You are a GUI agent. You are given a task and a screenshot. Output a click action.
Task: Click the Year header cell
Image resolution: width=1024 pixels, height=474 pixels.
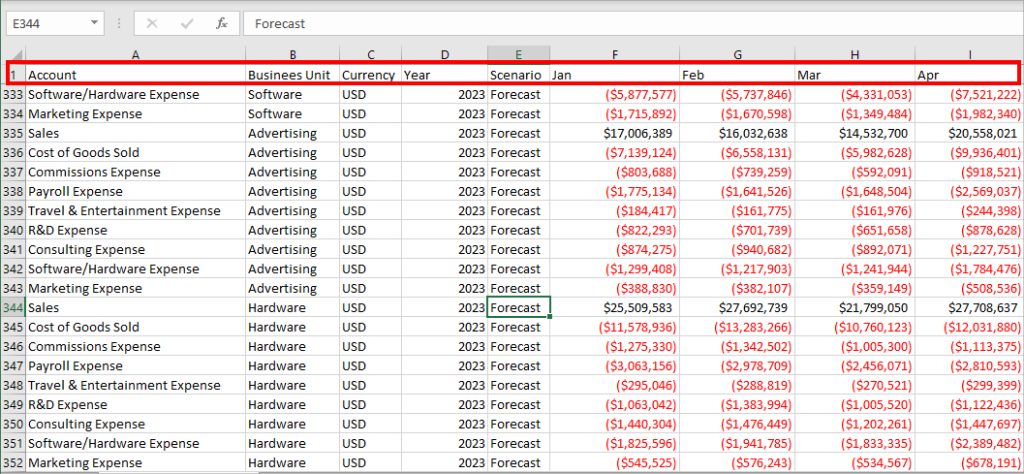(x=444, y=75)
